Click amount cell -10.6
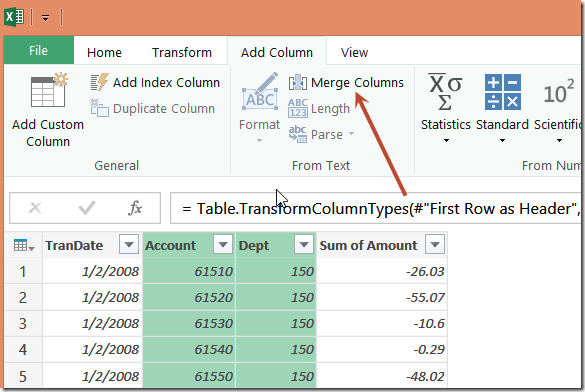 tap(382, 323)
